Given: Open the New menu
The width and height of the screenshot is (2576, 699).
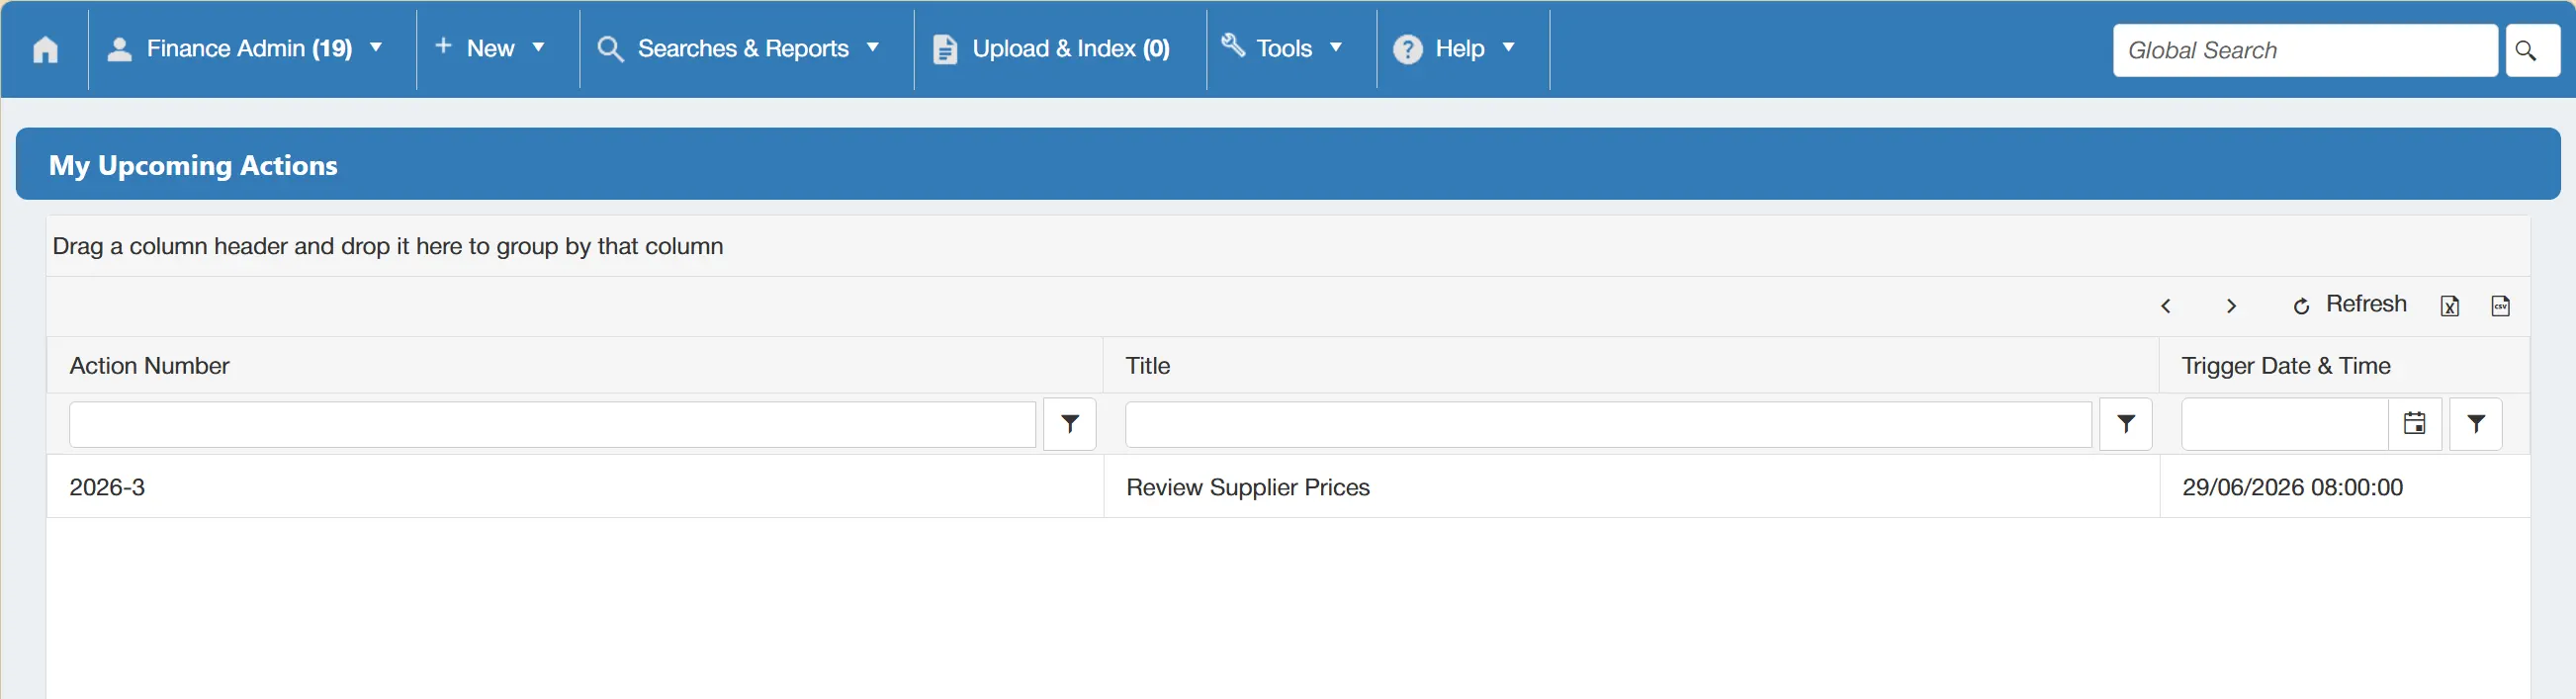Looking at the screenshot, I should 492,49.
